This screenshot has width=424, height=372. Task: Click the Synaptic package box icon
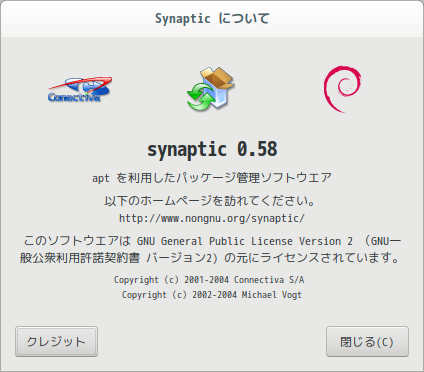pos(211,89)
